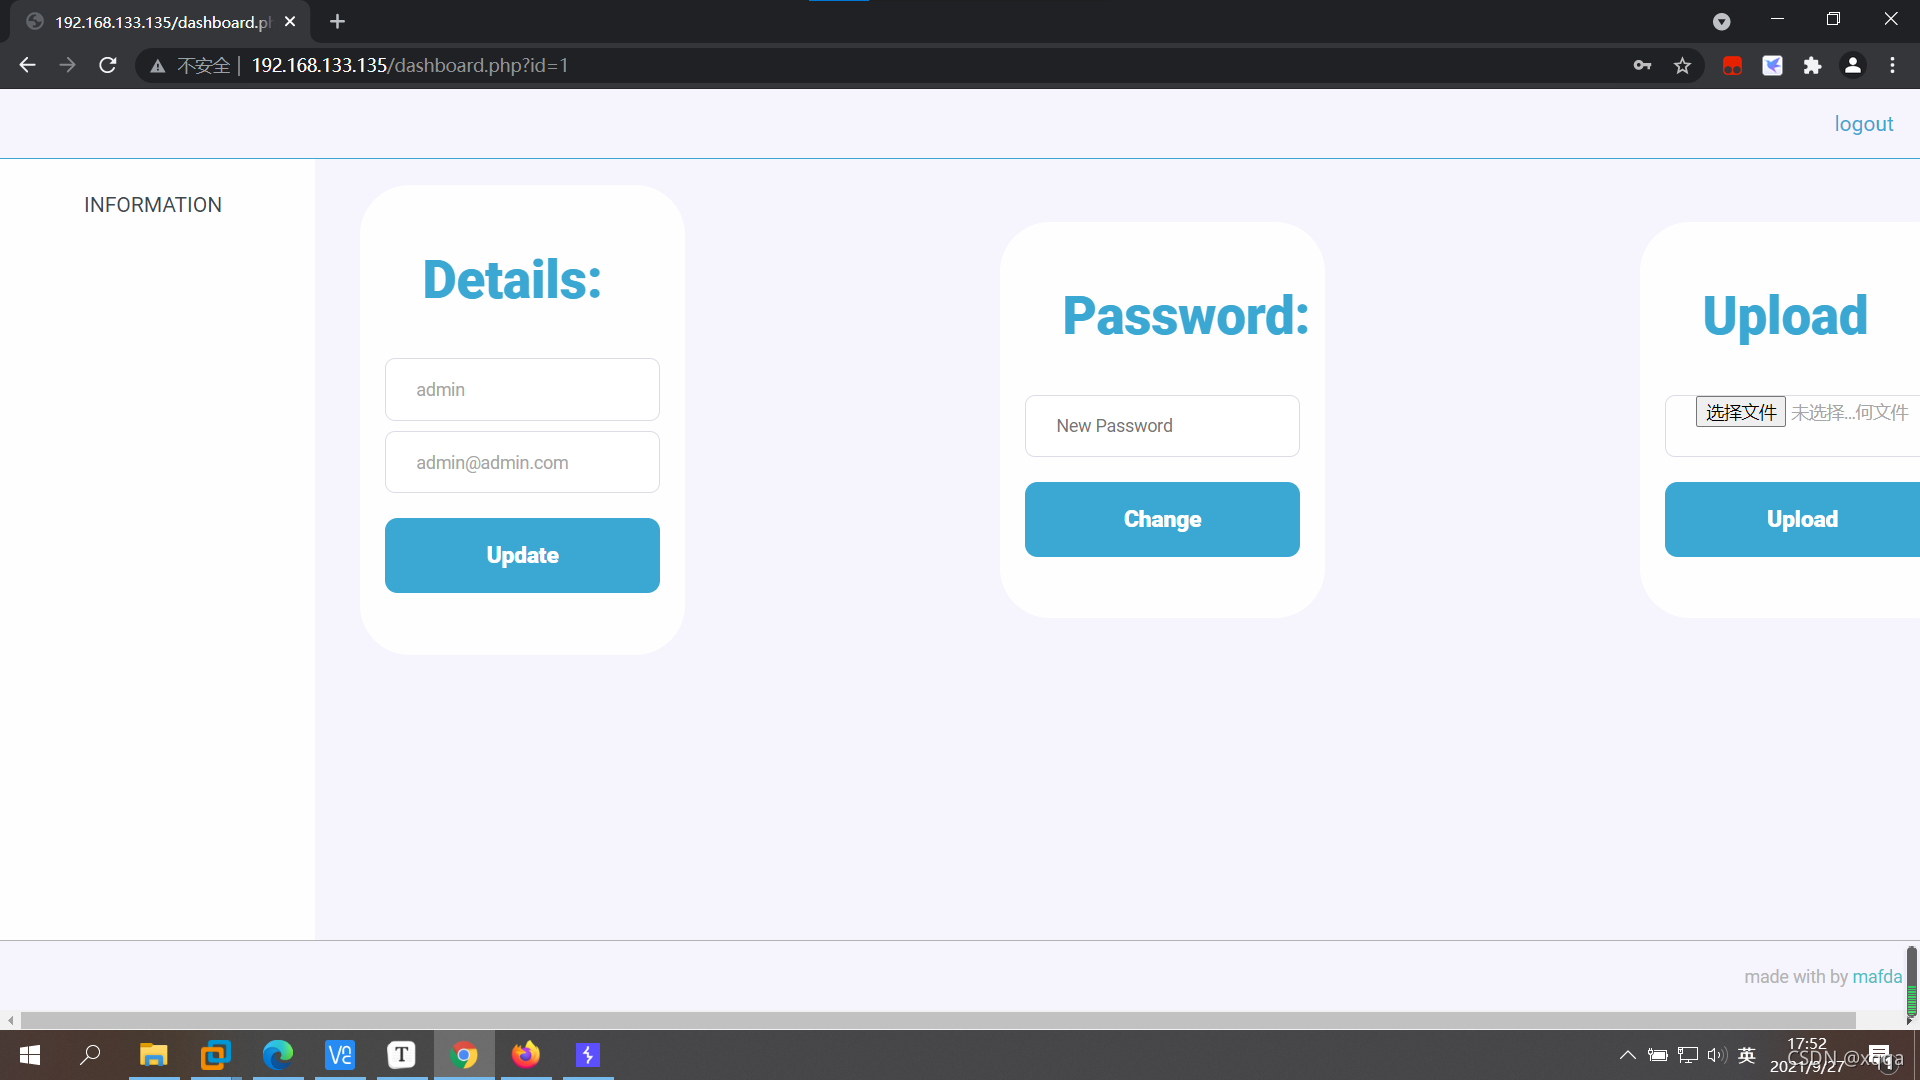Bookmark page with star icon
The width and height of the screenshot is (1920, 1080).
click(x=1682, y=65)
